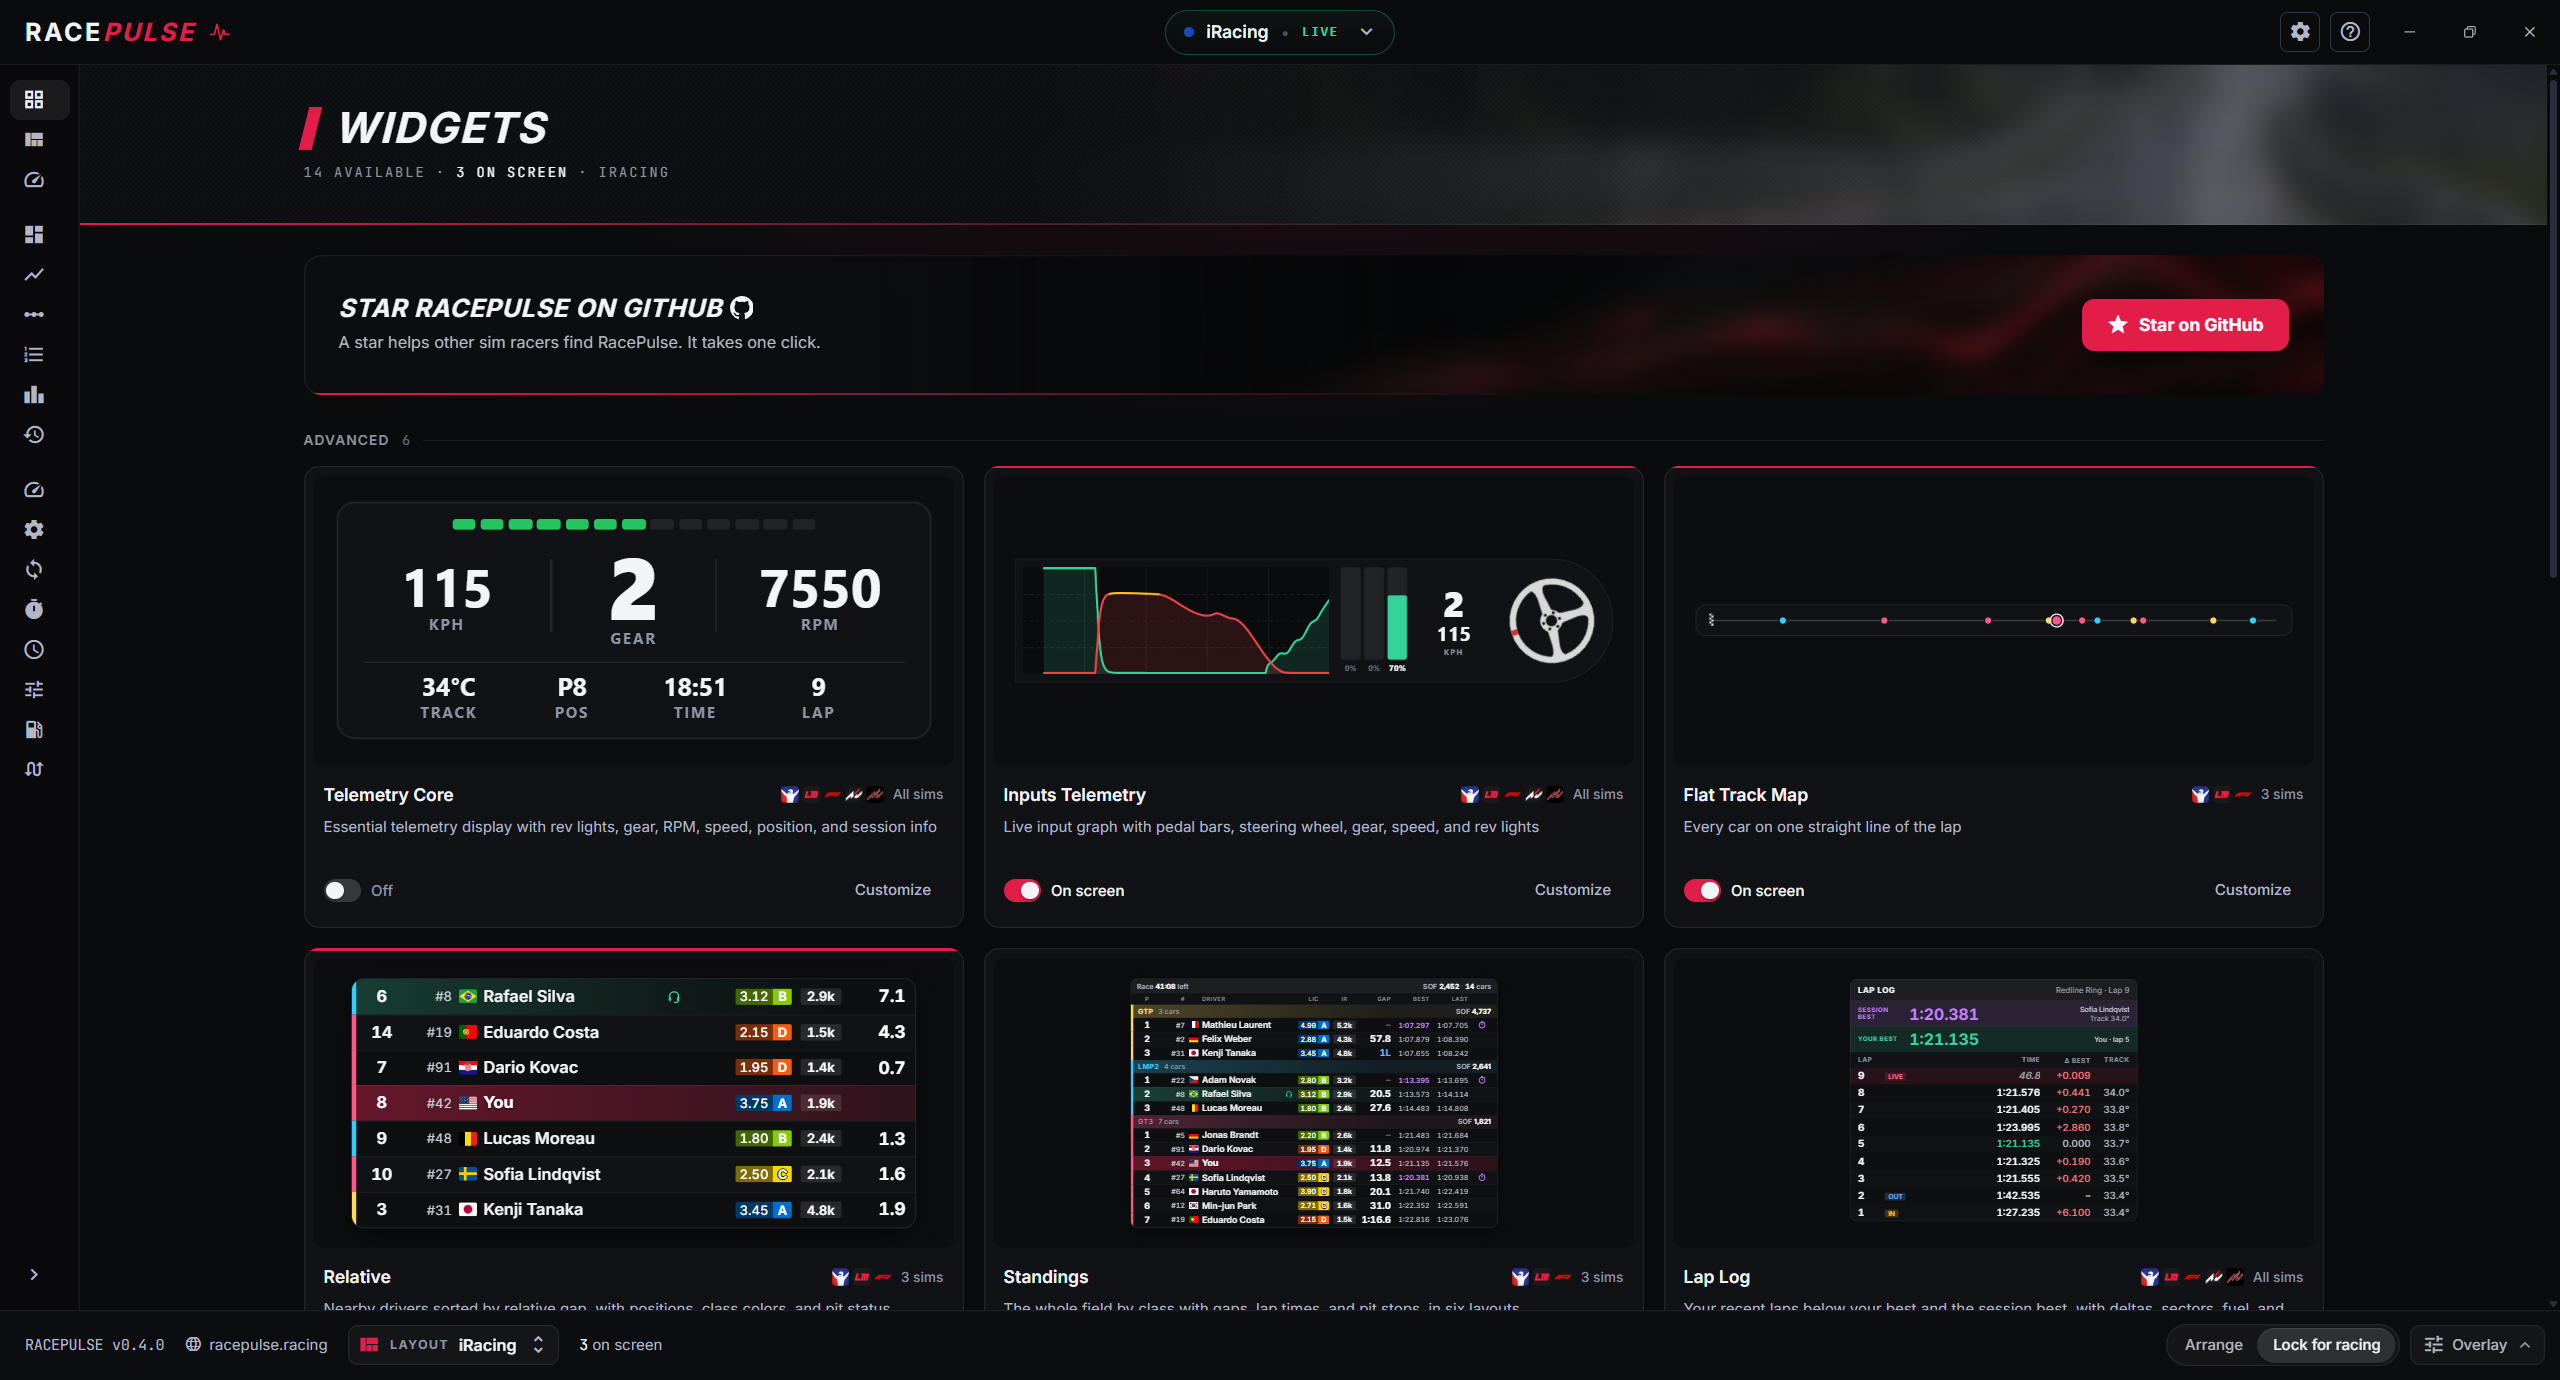Click the "Telemetry Core" card title
This screenshot has height=1380, width=2560.
(x=388, y=795)
